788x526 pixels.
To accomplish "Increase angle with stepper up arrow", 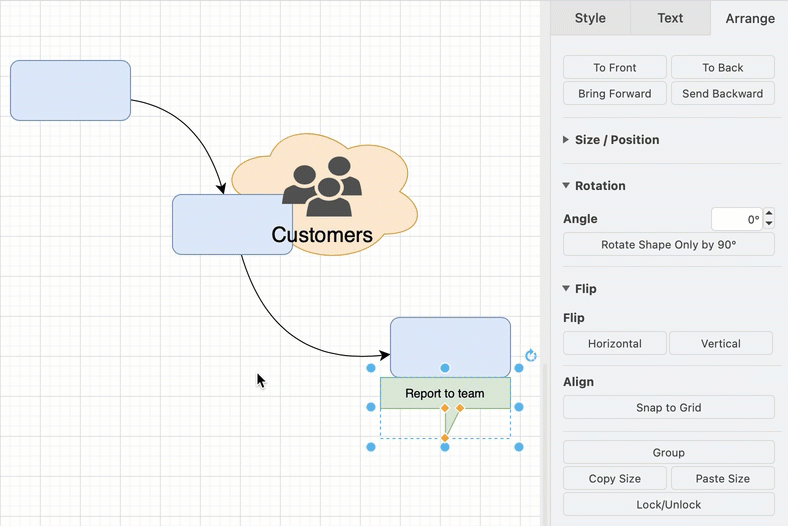I will tap(769, 214).
